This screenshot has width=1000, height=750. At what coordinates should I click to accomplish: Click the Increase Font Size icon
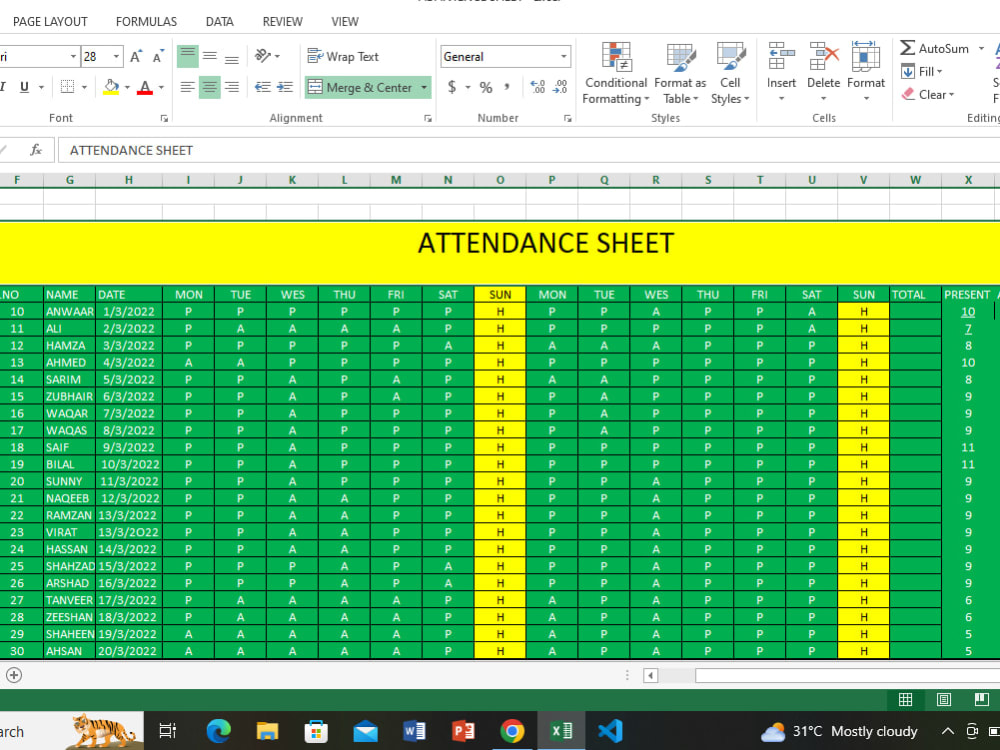pyautogui.click(x=136, y=57)
